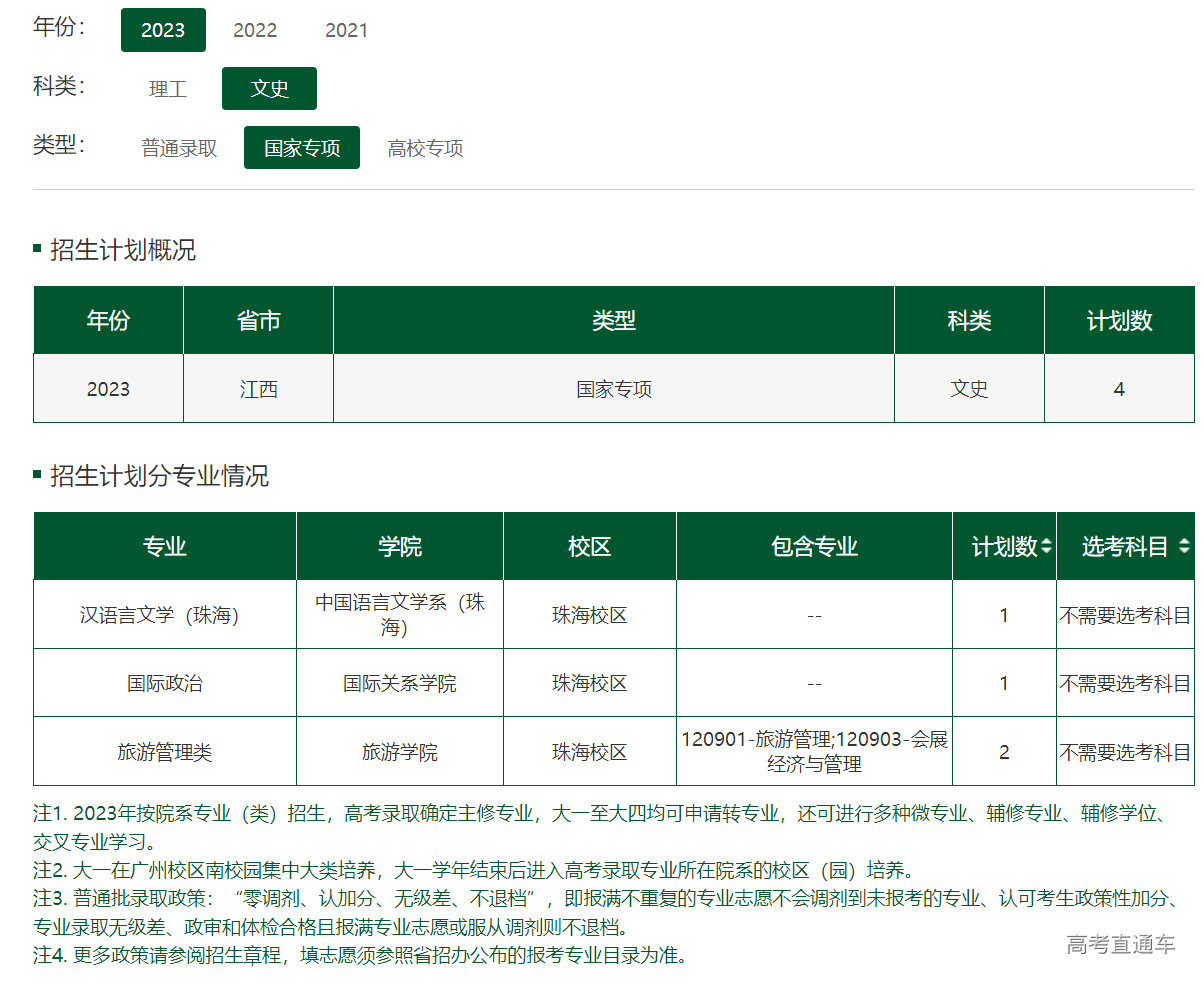This screenshot has width=1204, height=984.
Task: Click the 江西 province cell
Action: (259, 389)
